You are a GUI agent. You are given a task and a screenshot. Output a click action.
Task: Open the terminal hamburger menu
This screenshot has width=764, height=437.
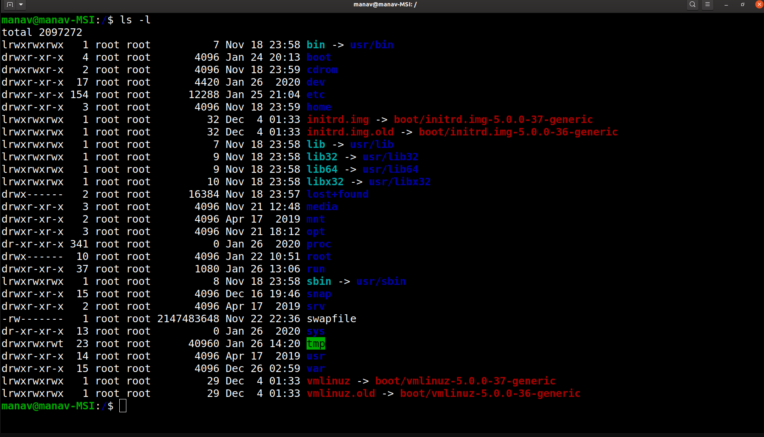[x=710, y=6]
